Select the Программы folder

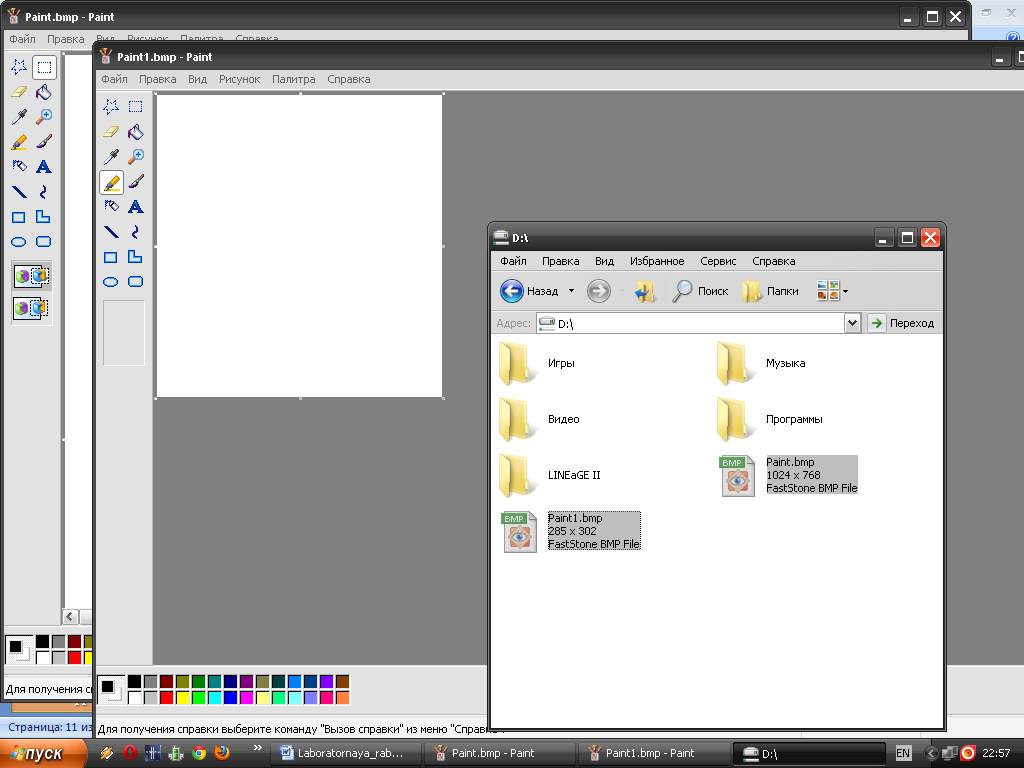click(x=770, y=419)
